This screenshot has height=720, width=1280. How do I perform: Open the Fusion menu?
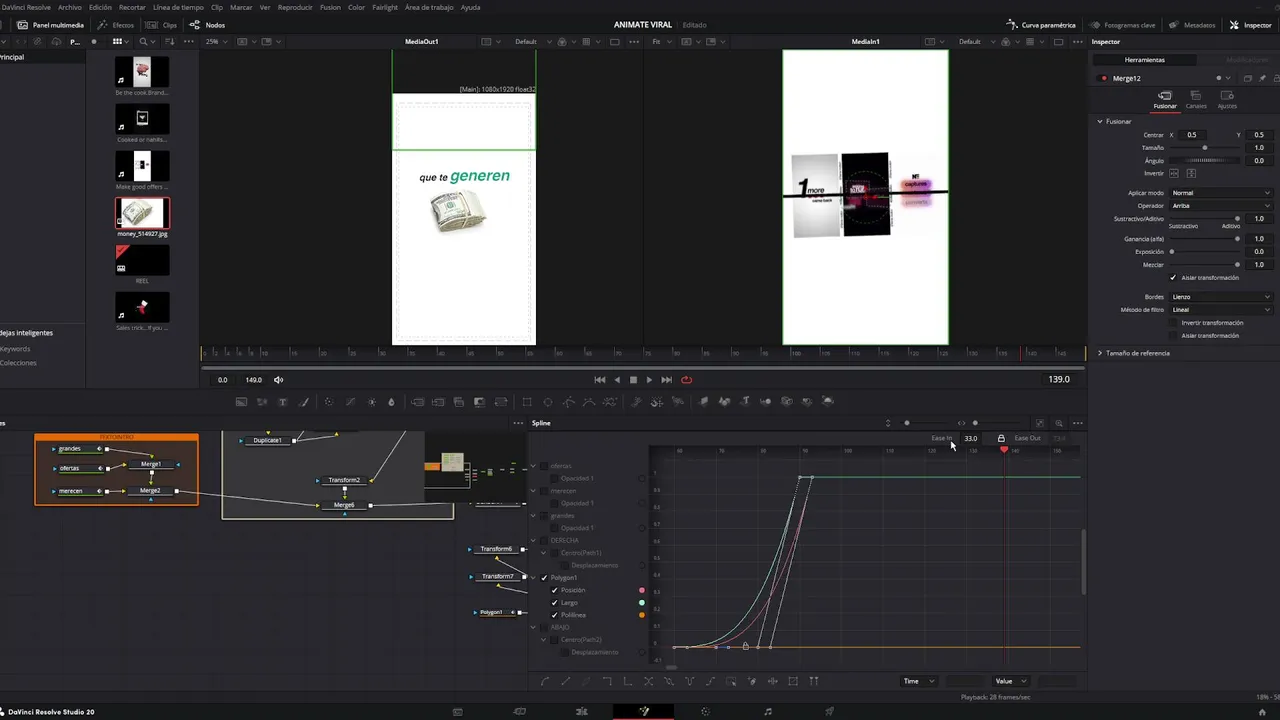(x=330, y=7)
